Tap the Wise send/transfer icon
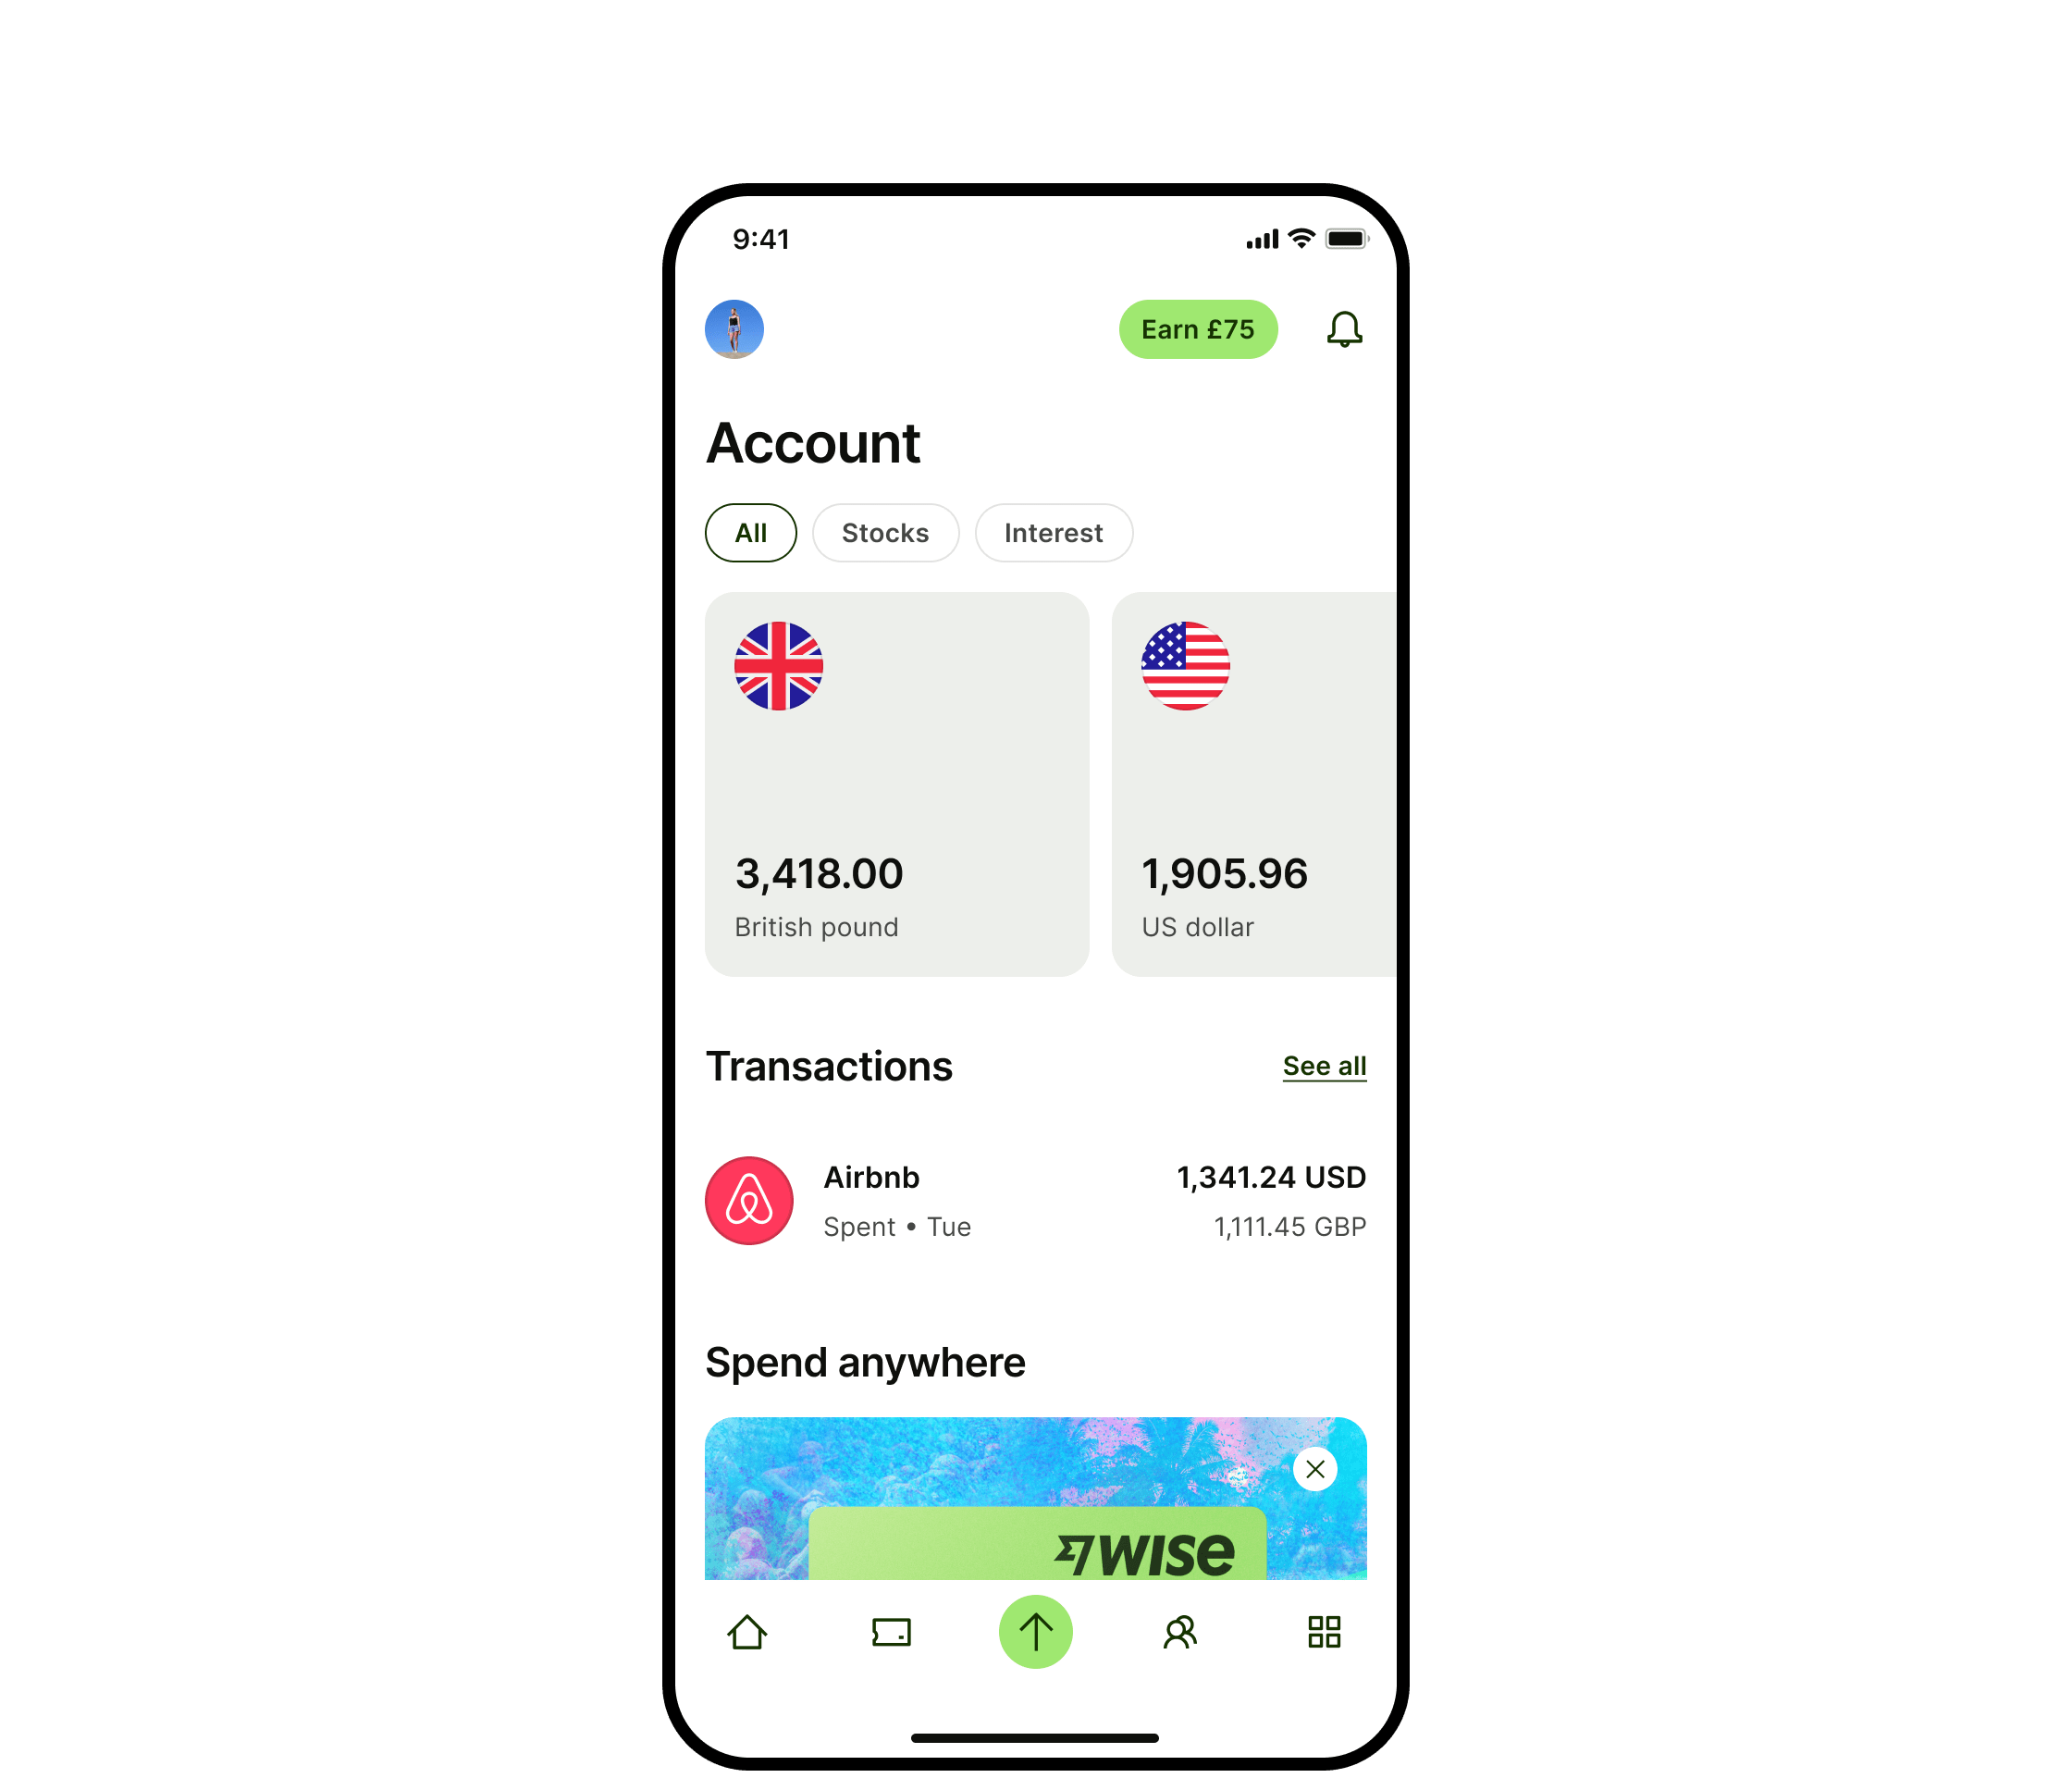 pos(1036,1630)
